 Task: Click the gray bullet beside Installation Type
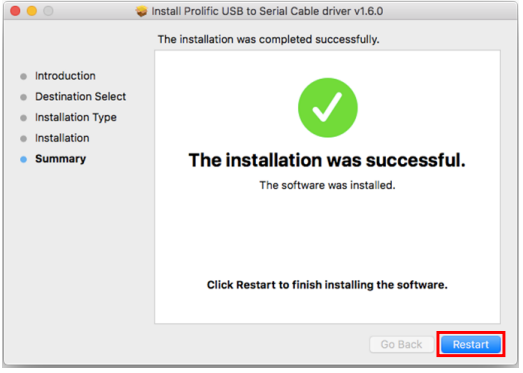coord(23,118)
